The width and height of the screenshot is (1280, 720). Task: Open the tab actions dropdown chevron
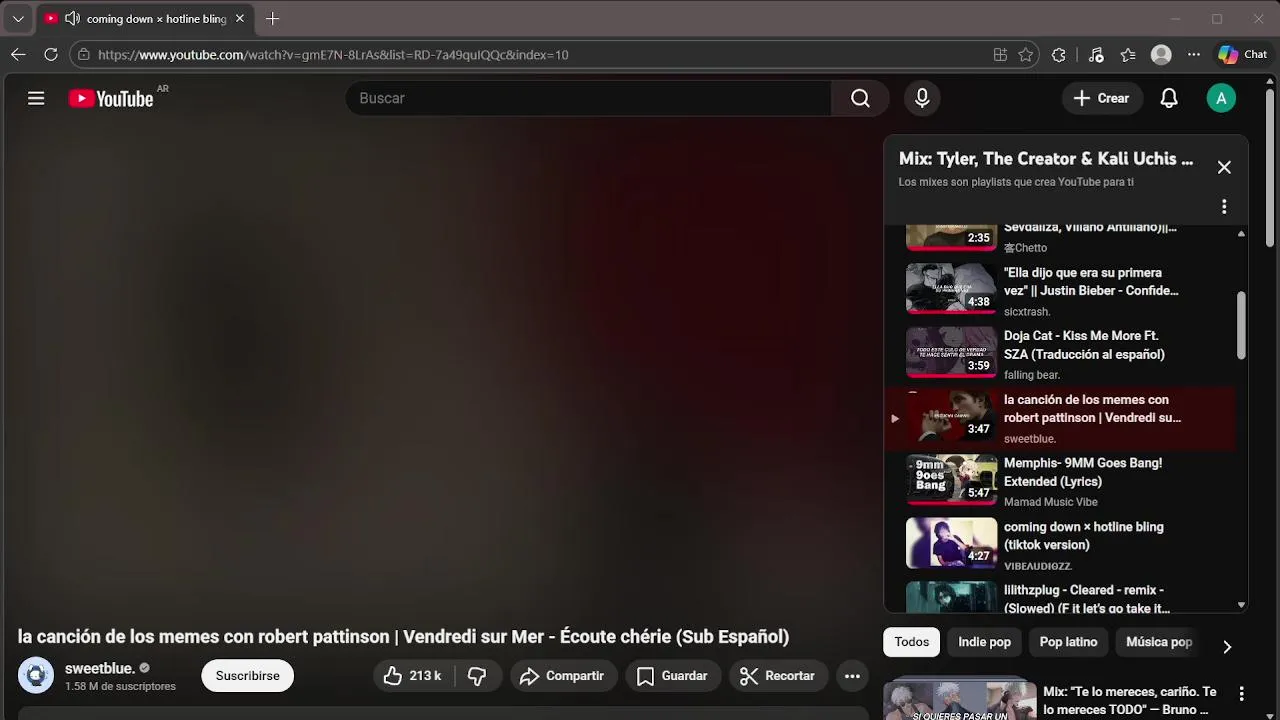click(18, 19)
